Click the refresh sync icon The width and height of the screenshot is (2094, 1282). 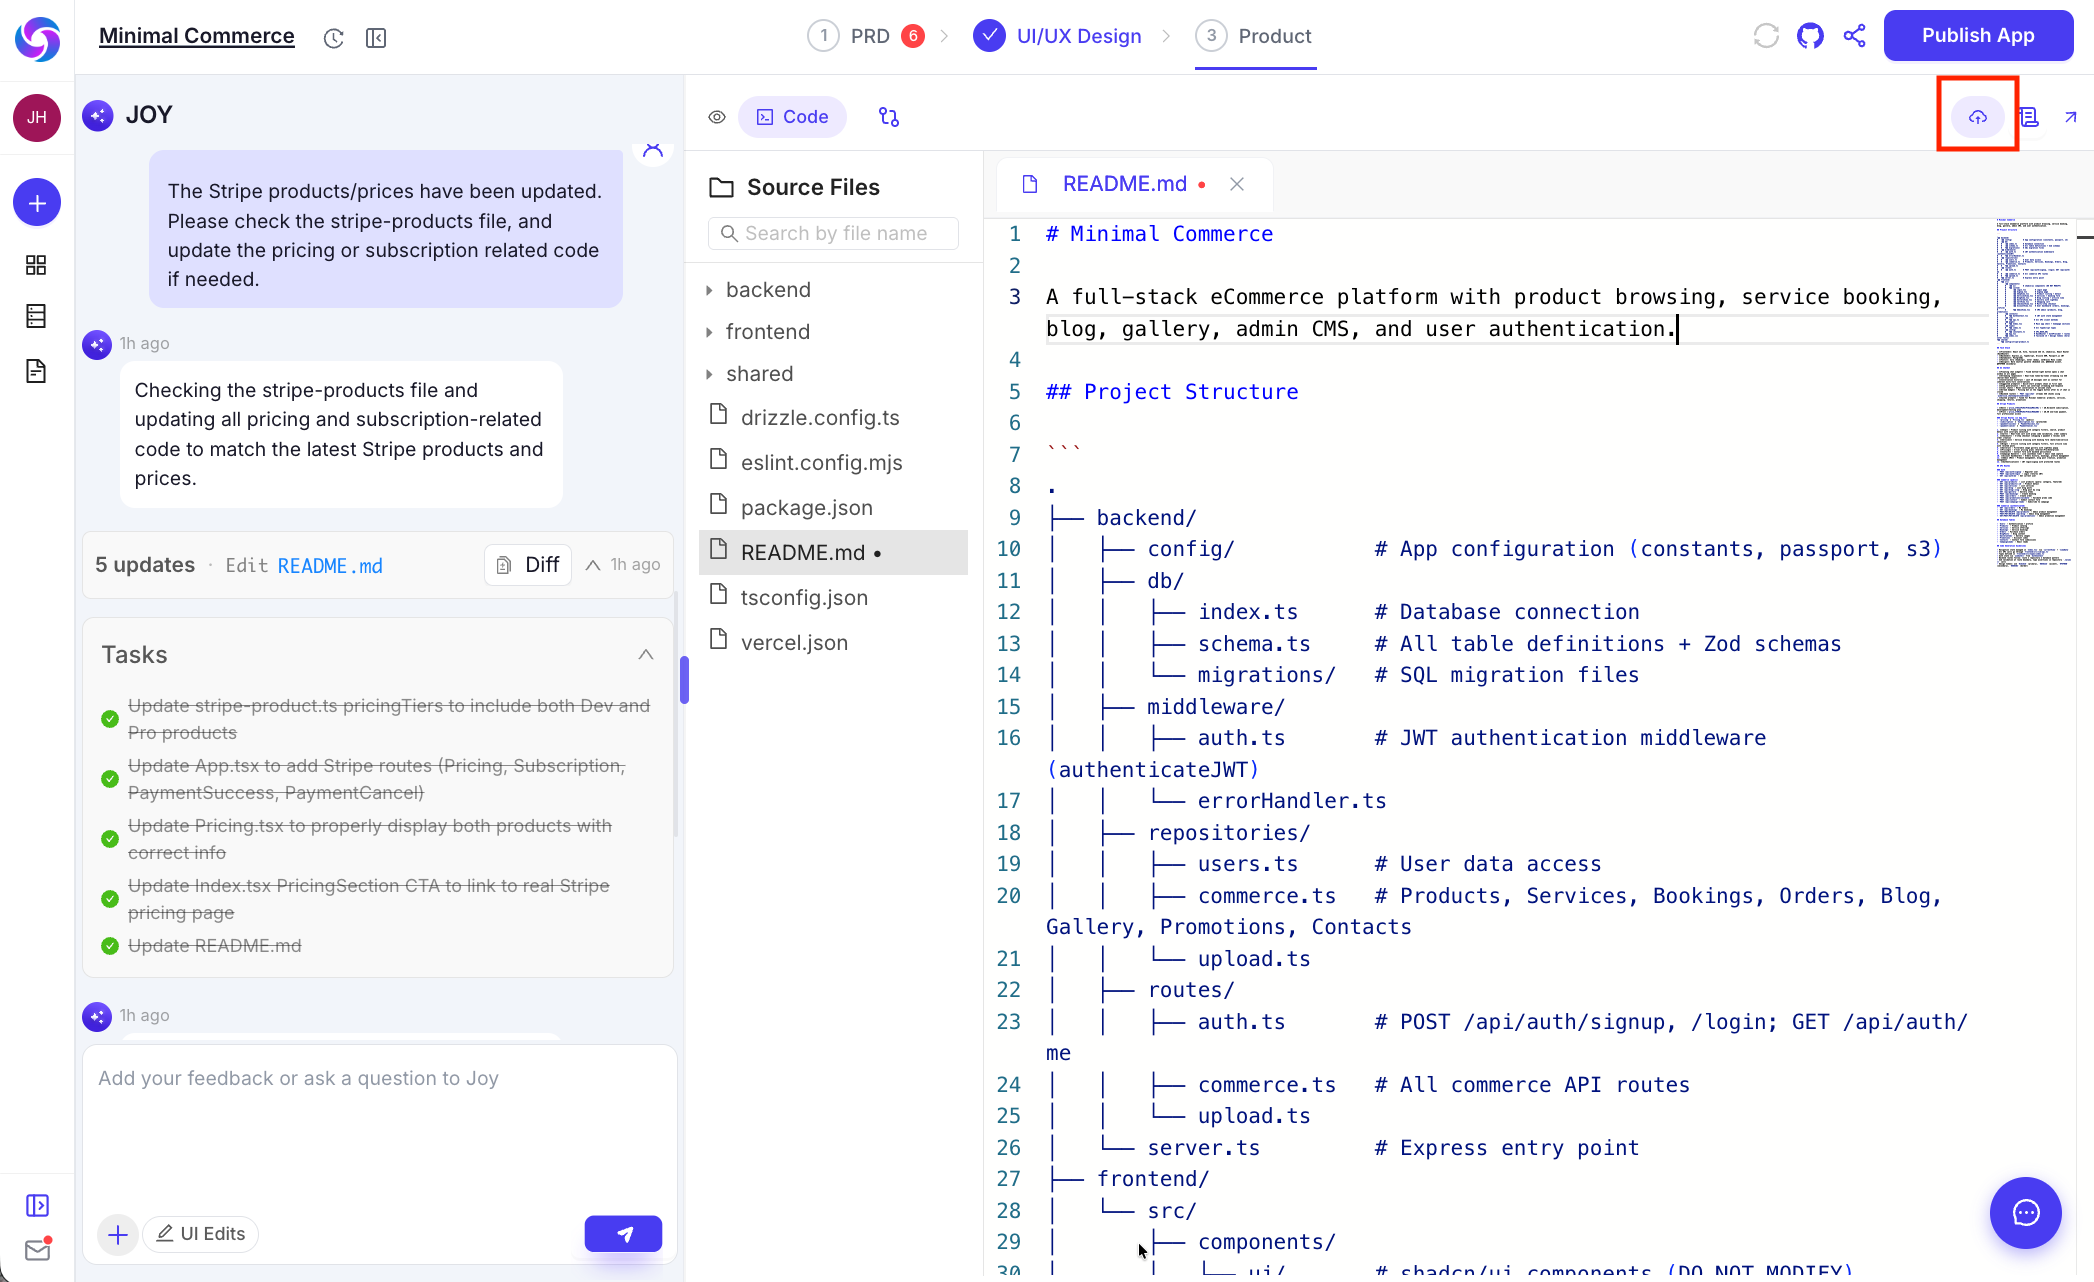tap(1766, 36)
